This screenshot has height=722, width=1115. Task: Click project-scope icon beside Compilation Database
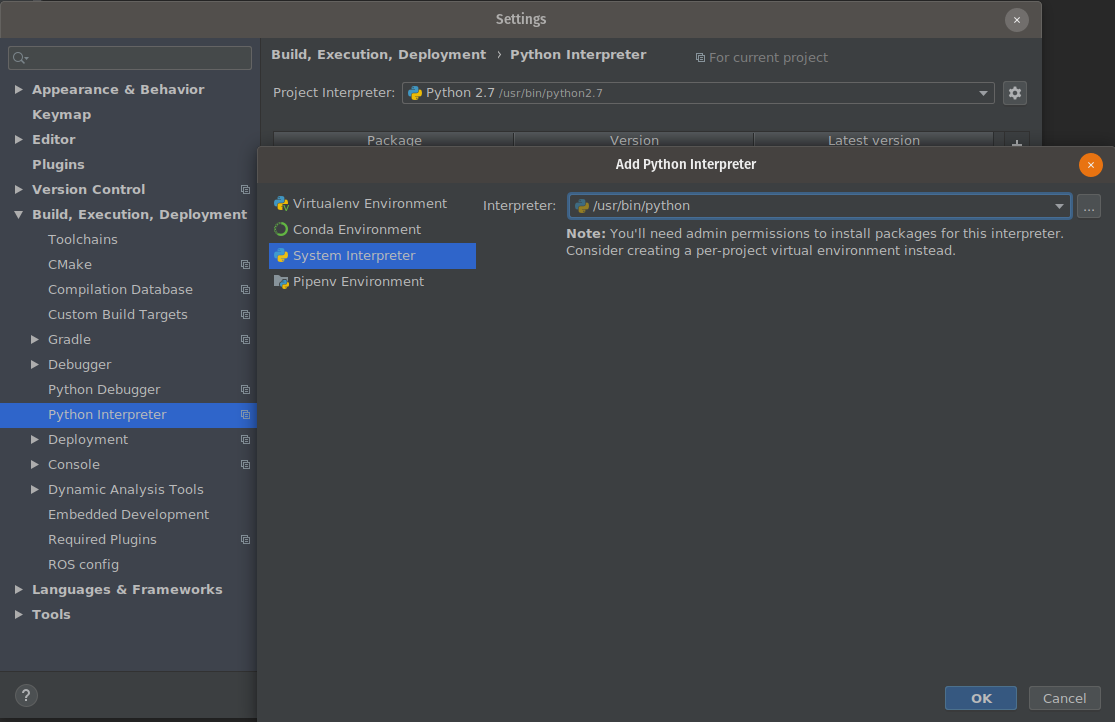coord(245,290)
